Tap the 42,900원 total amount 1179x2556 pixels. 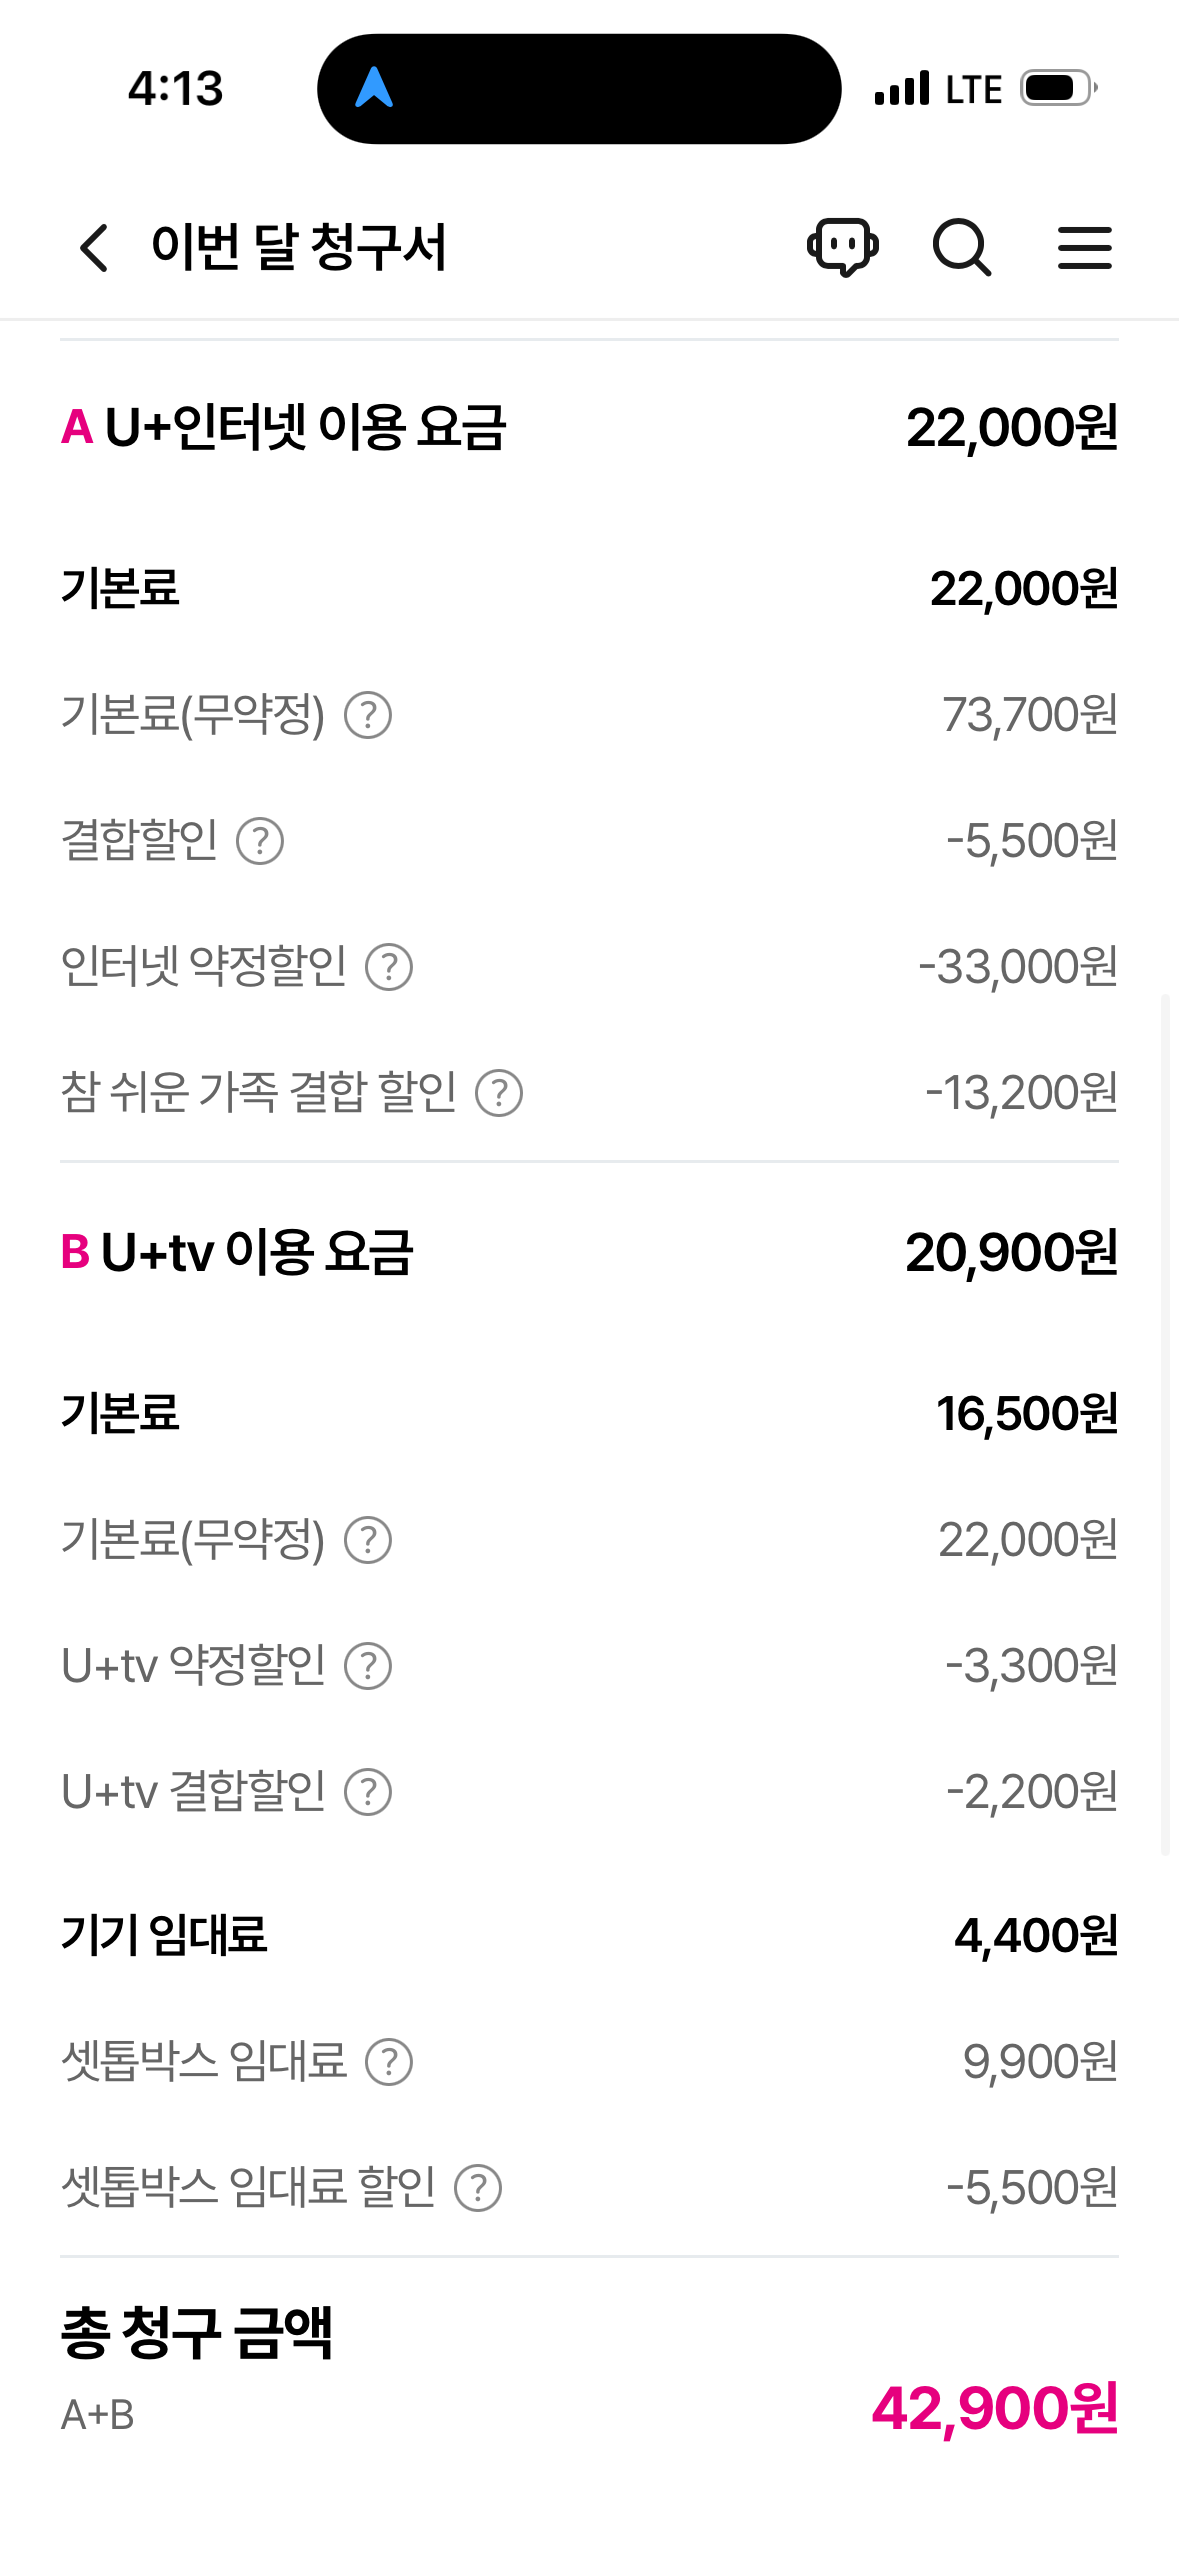[x=995, y=2408]
